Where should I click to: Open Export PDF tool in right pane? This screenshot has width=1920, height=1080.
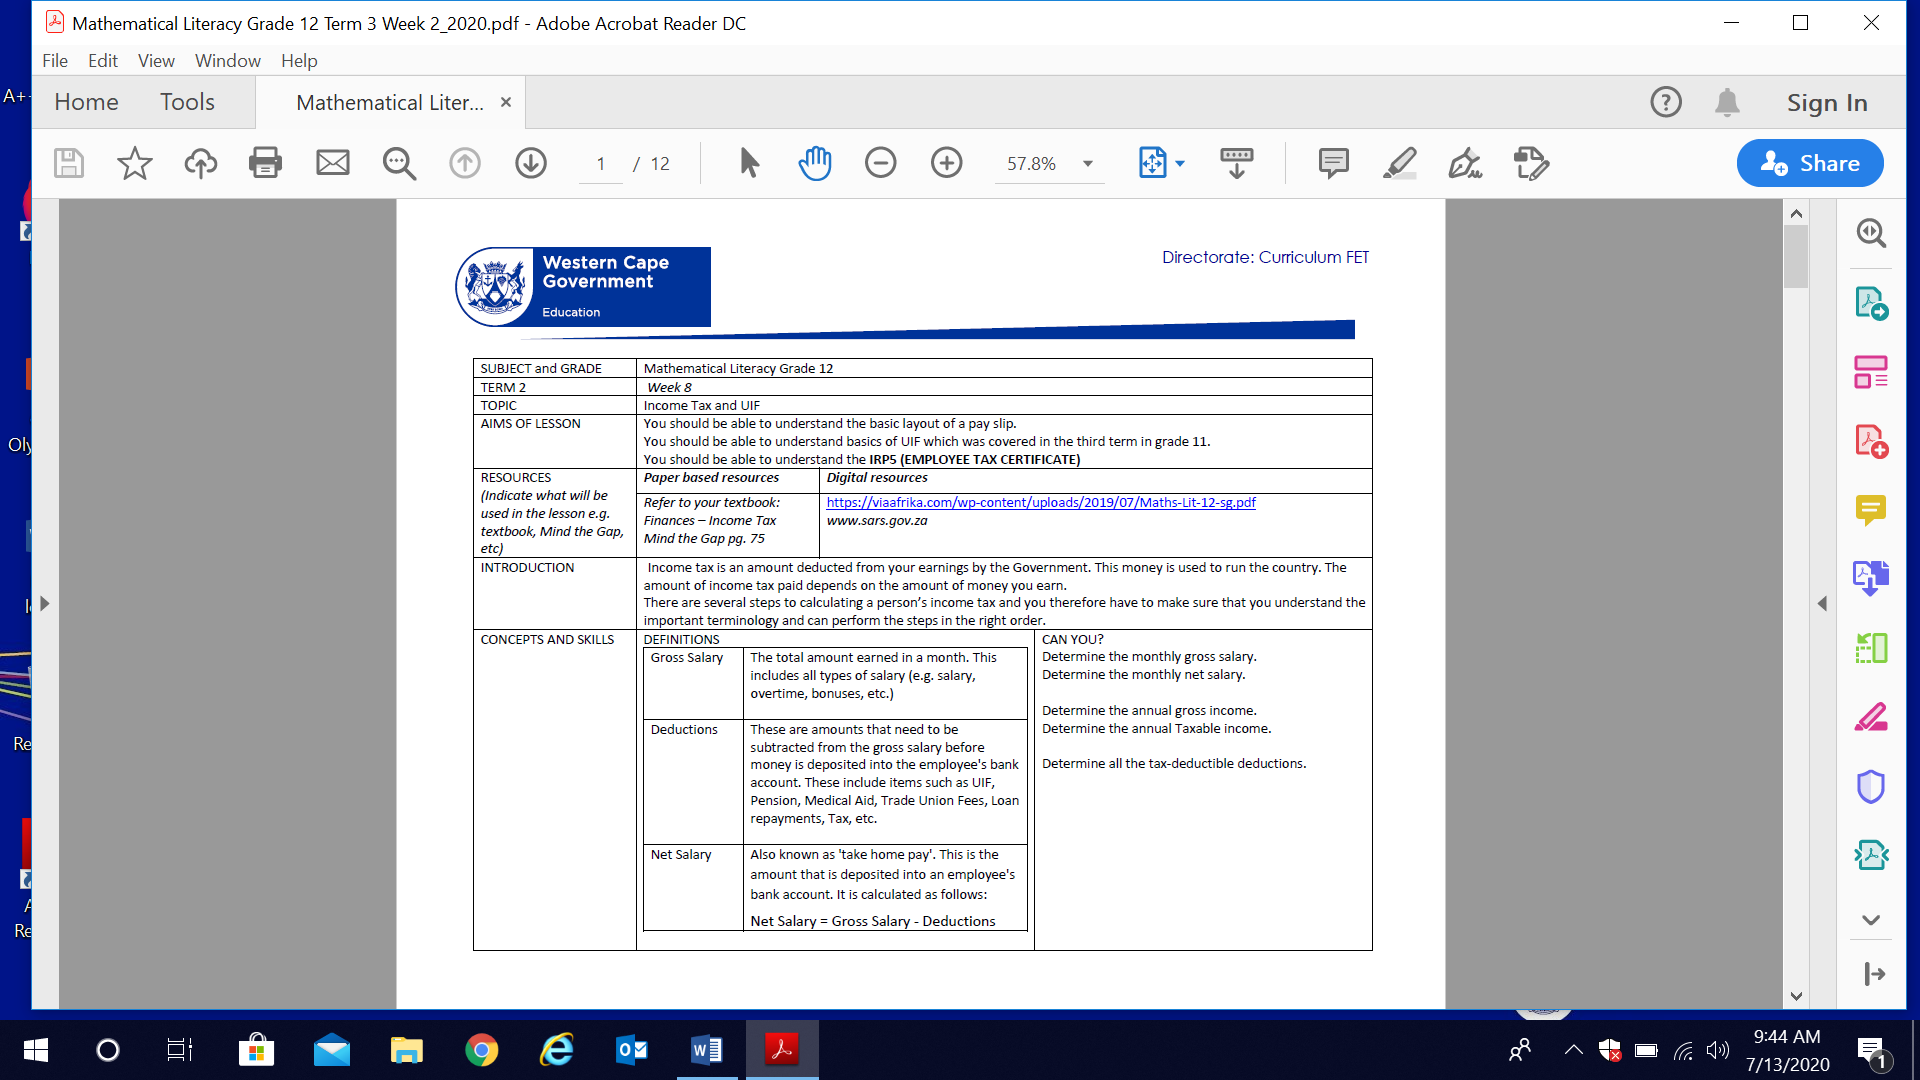point(1871,303)
